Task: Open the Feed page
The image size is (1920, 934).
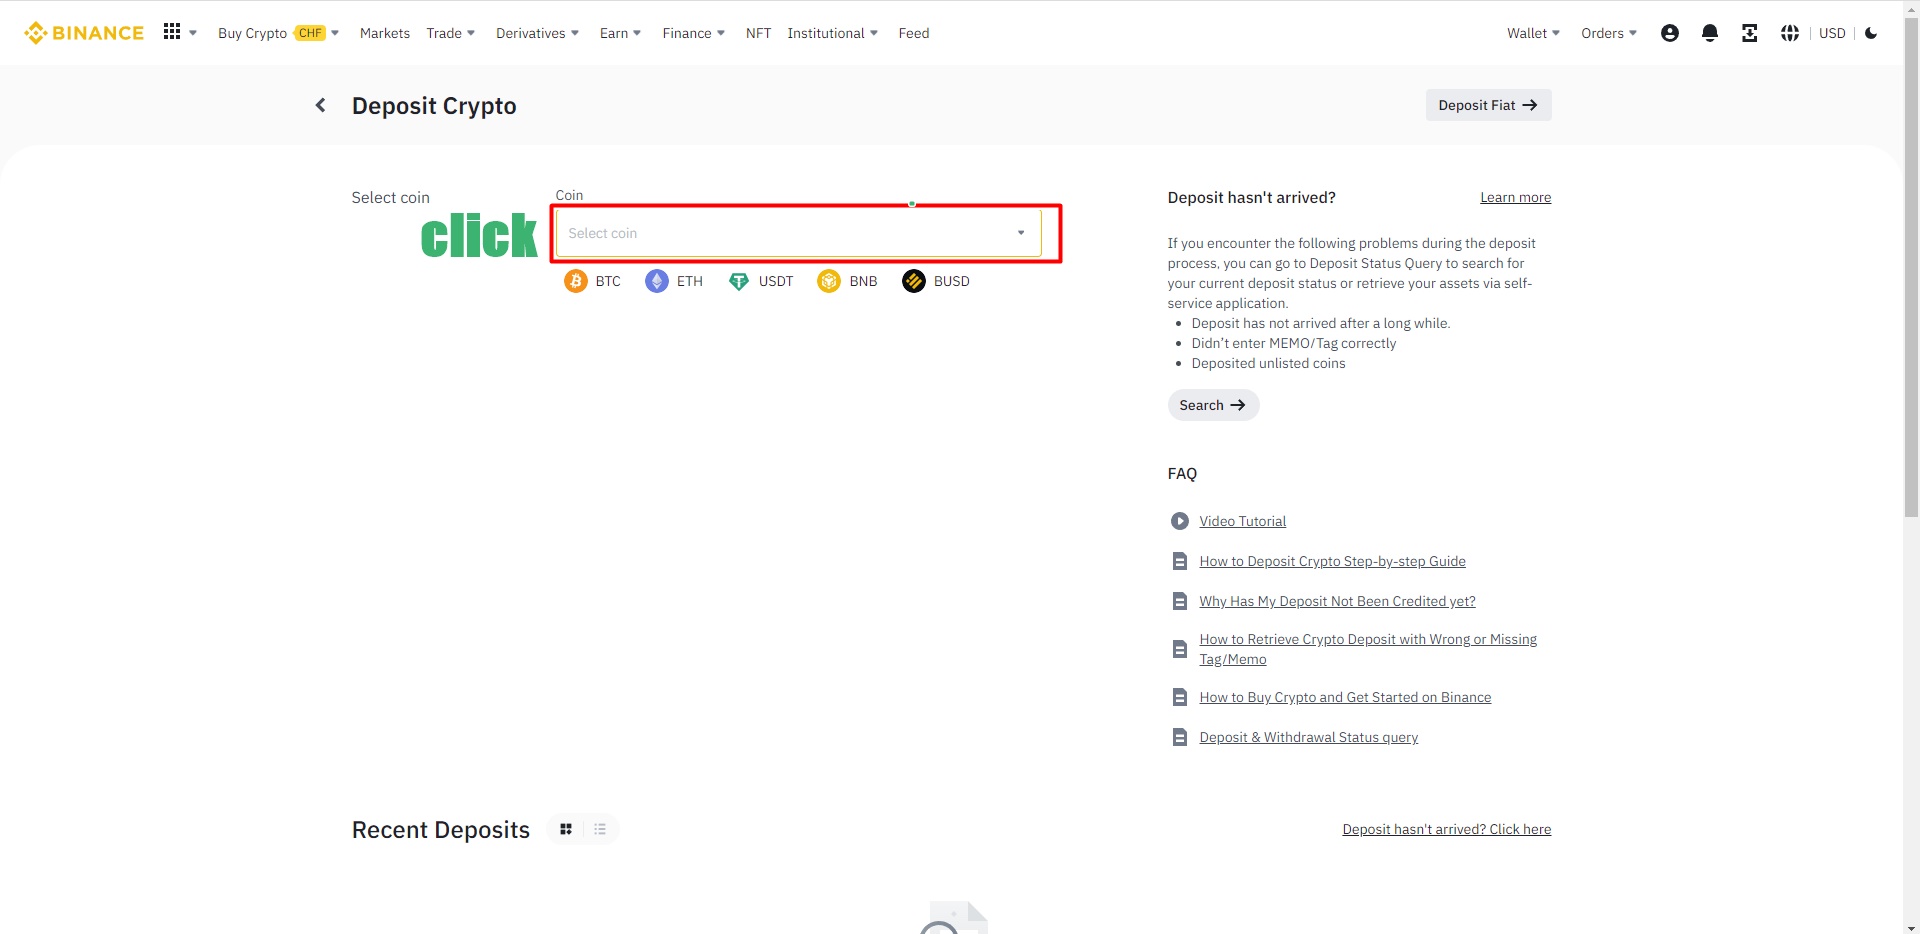Action: coord(914,33)
